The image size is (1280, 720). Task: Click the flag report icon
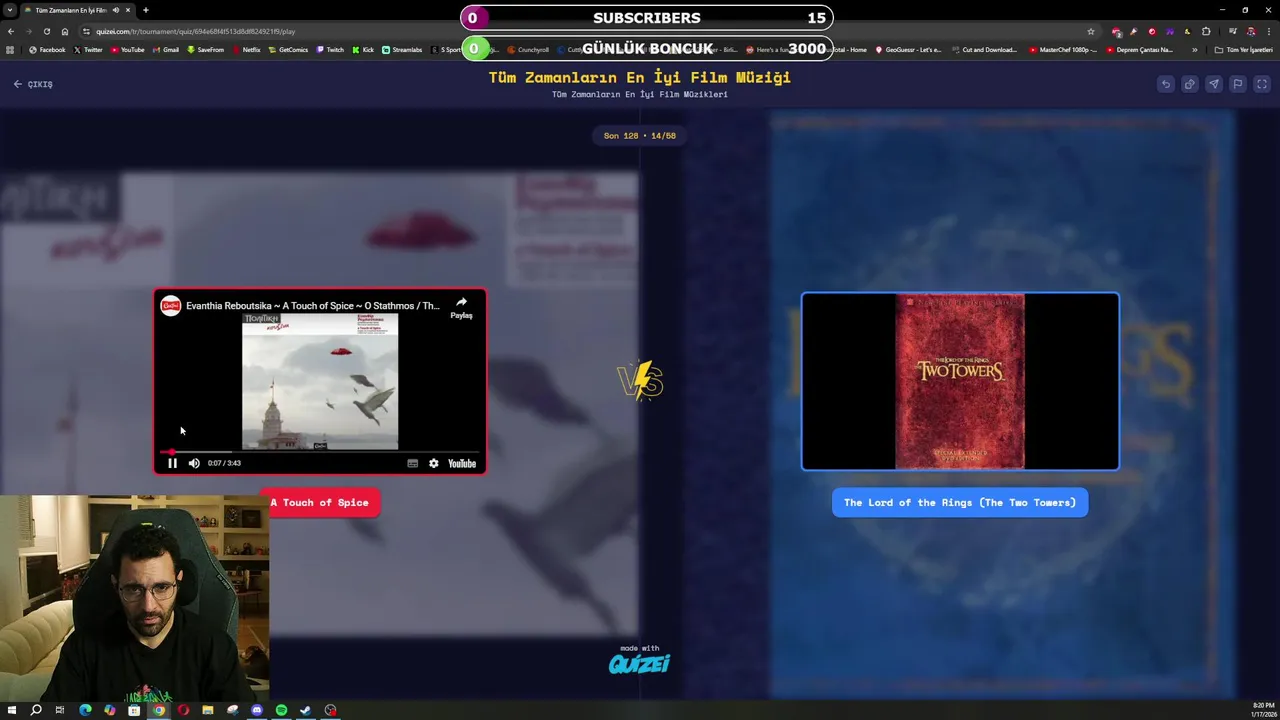(x=1238, y=84)
